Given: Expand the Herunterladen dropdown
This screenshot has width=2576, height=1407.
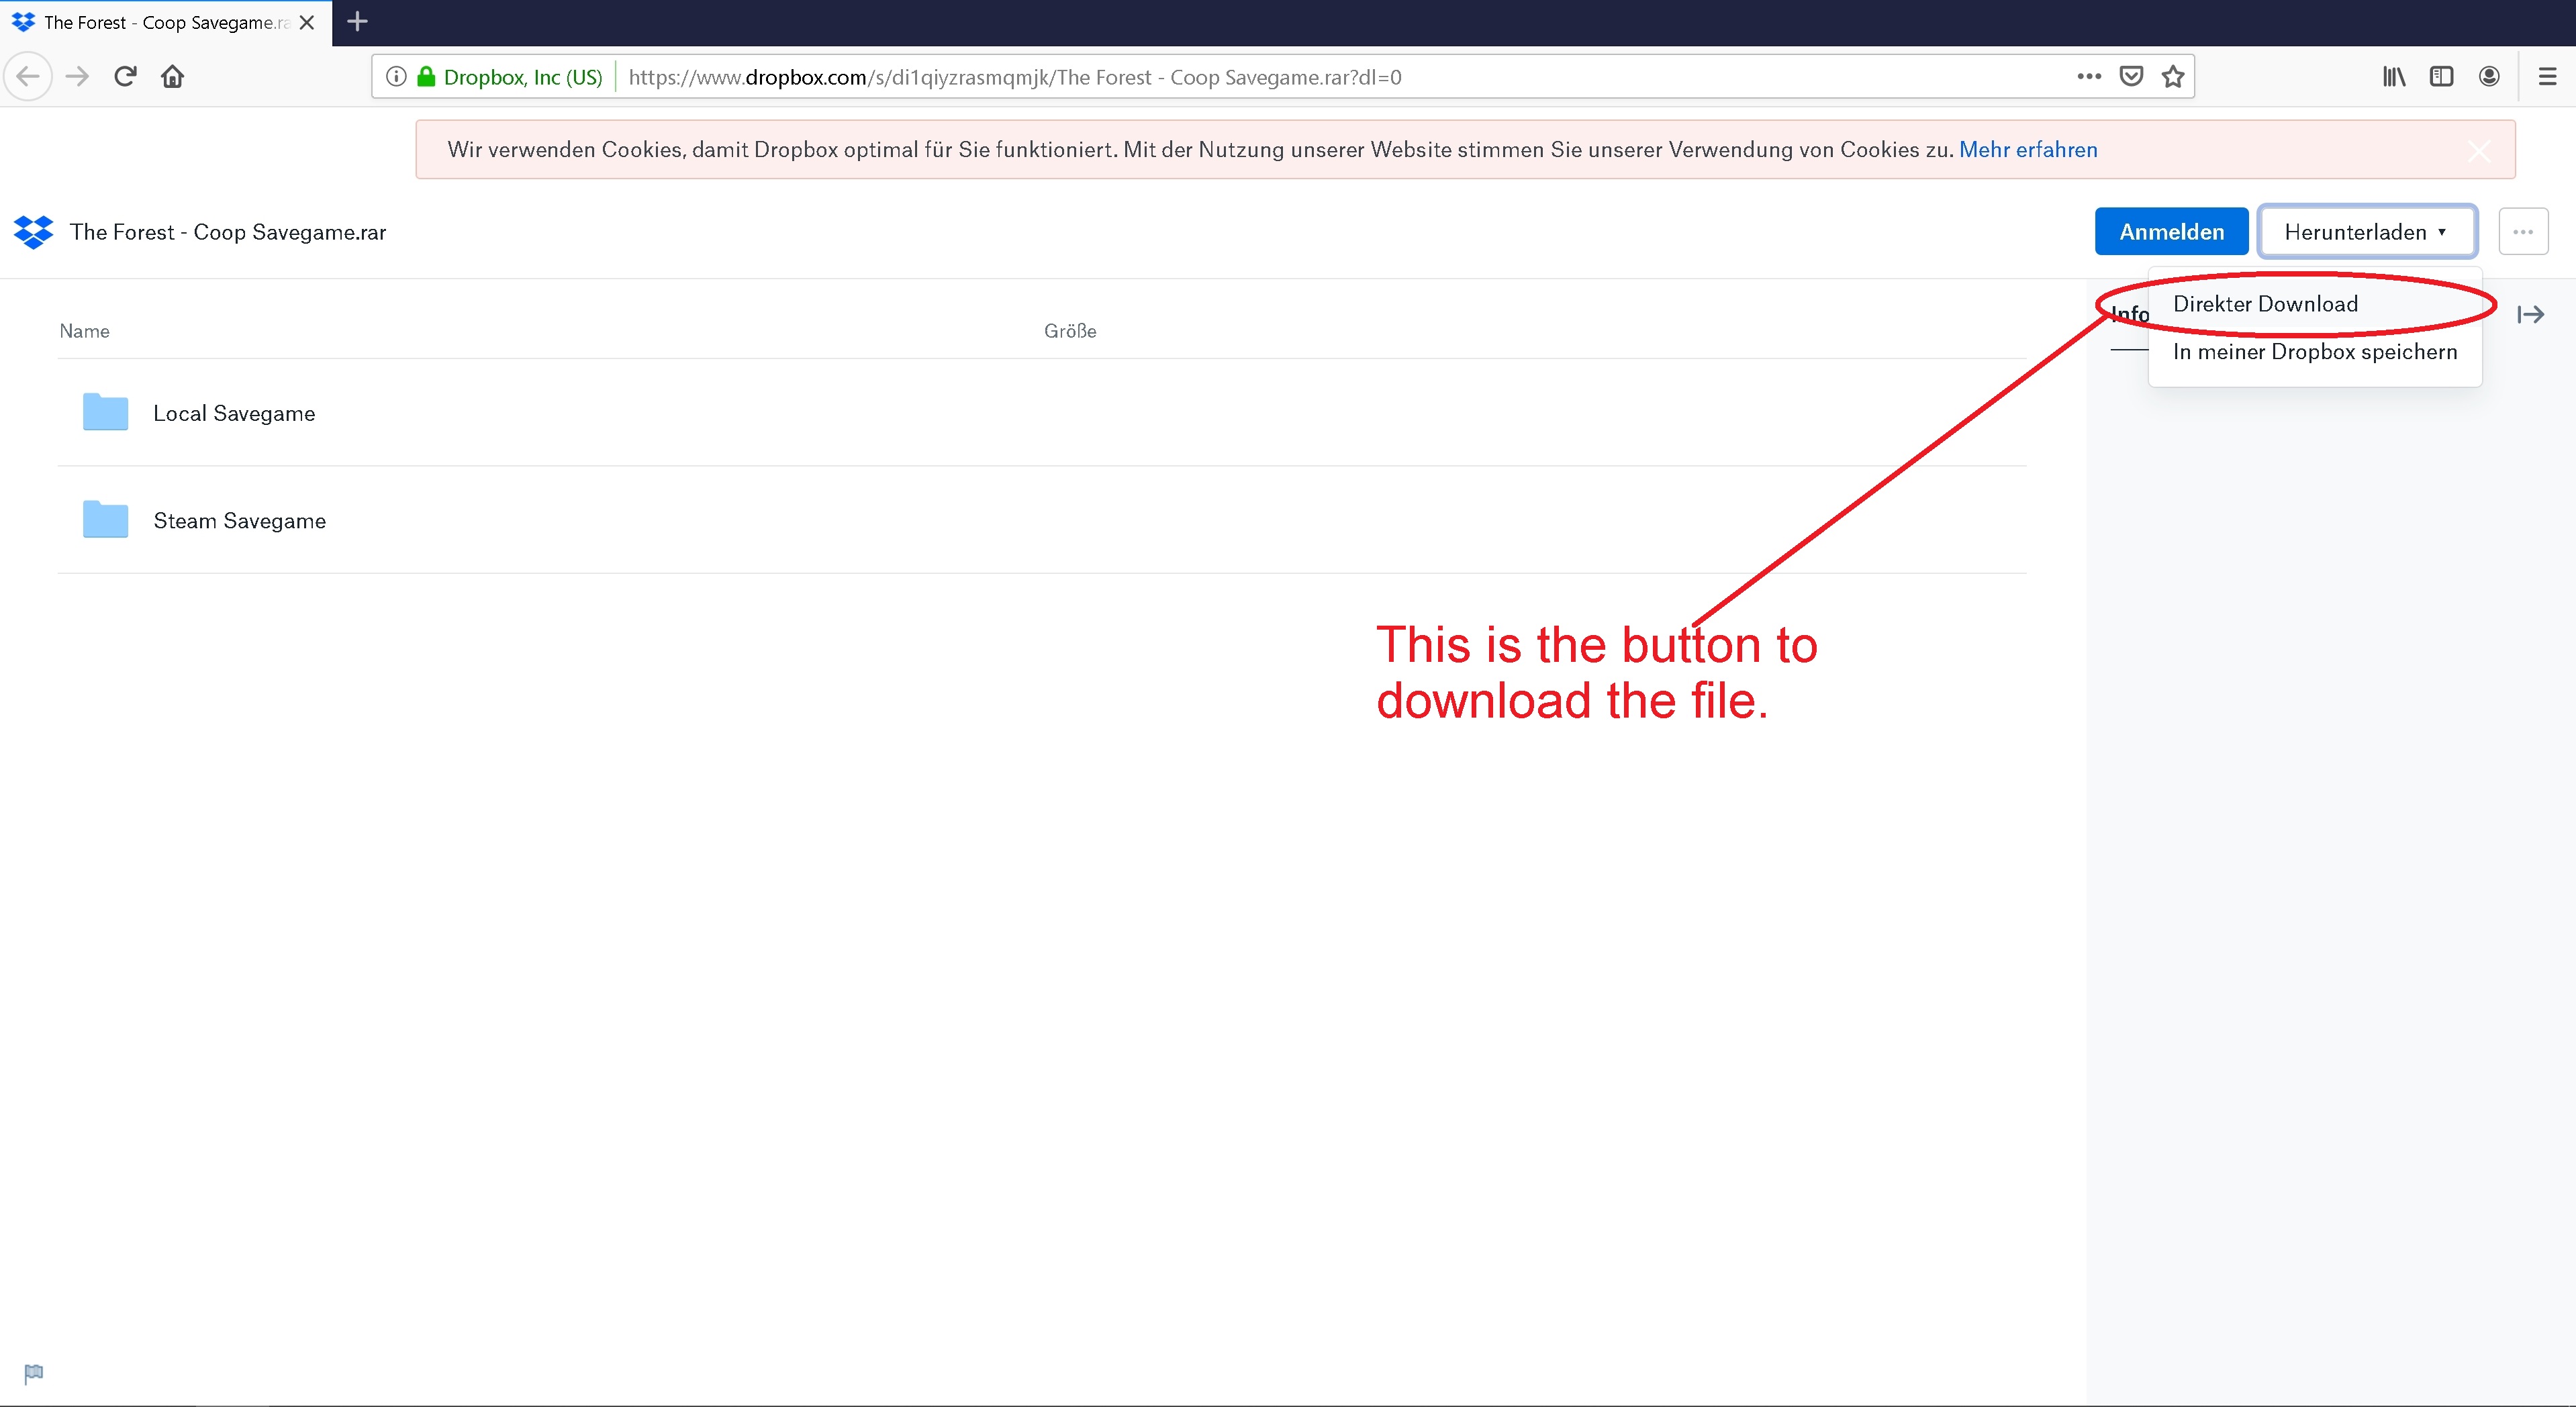Looking at the screenshot, I should click(2366, 232).
